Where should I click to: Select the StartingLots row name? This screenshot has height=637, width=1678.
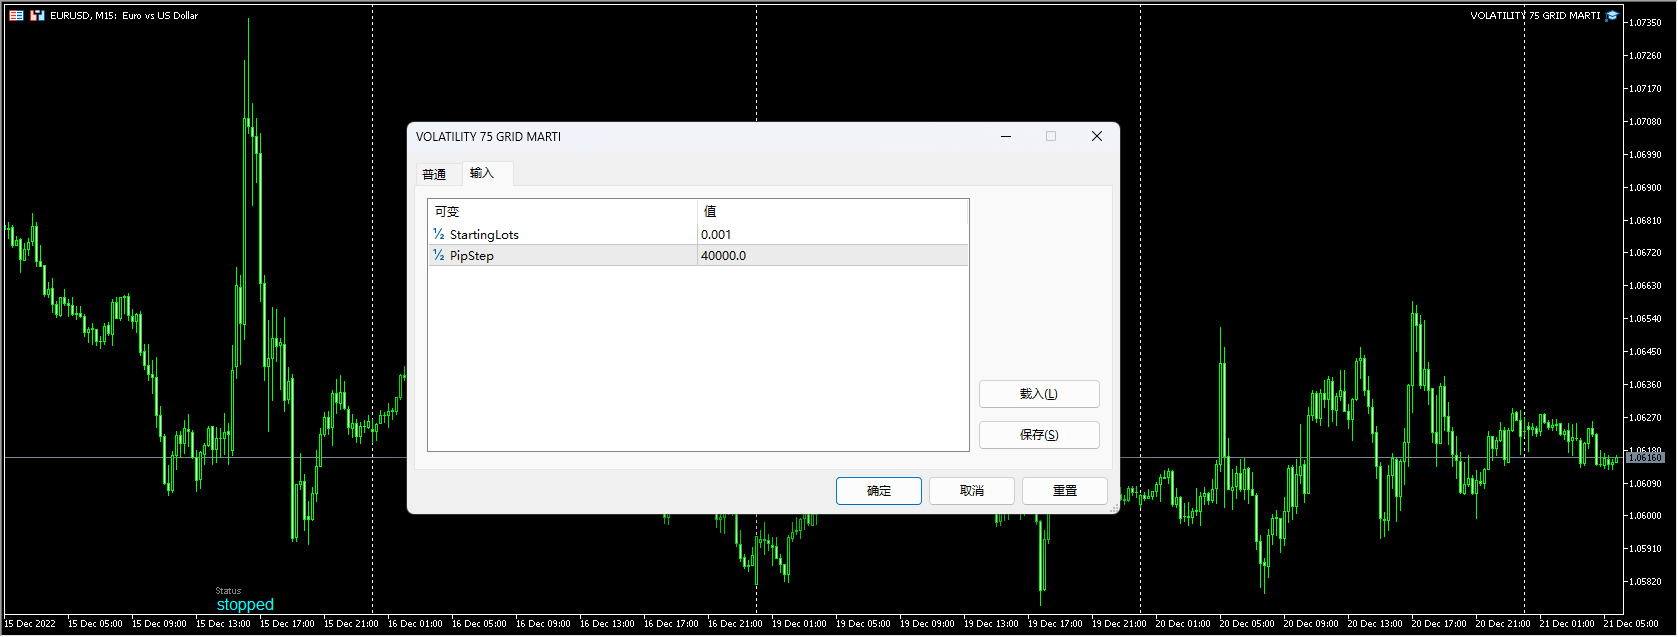click(x=484, y=234)
